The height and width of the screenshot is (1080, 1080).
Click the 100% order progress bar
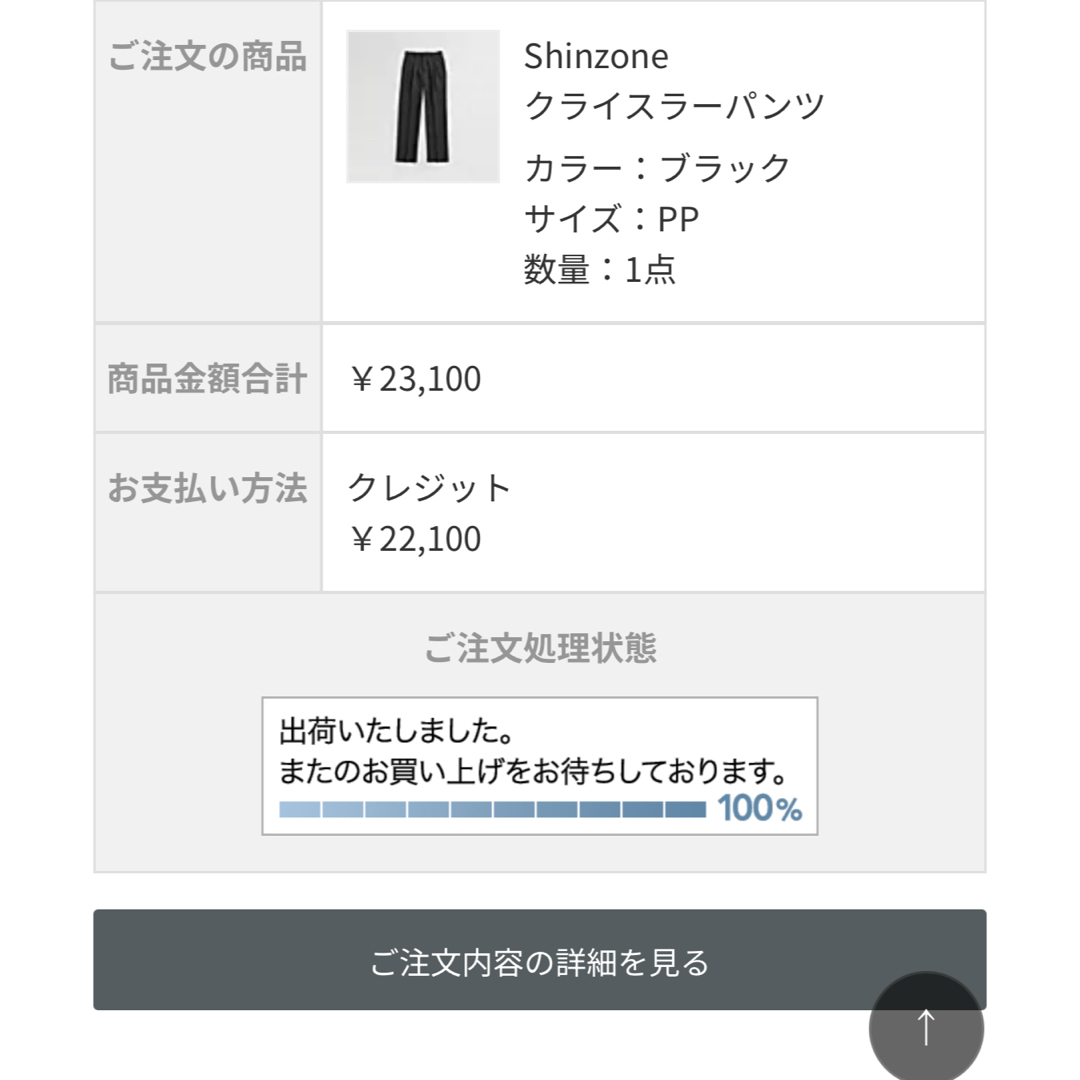click(492, 809)
